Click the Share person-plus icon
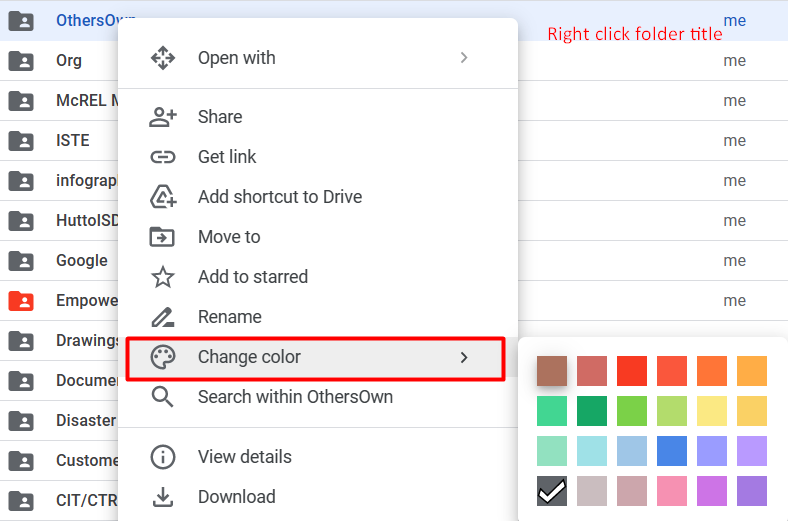This screenshot has height=521, width=788. [163, 117]
